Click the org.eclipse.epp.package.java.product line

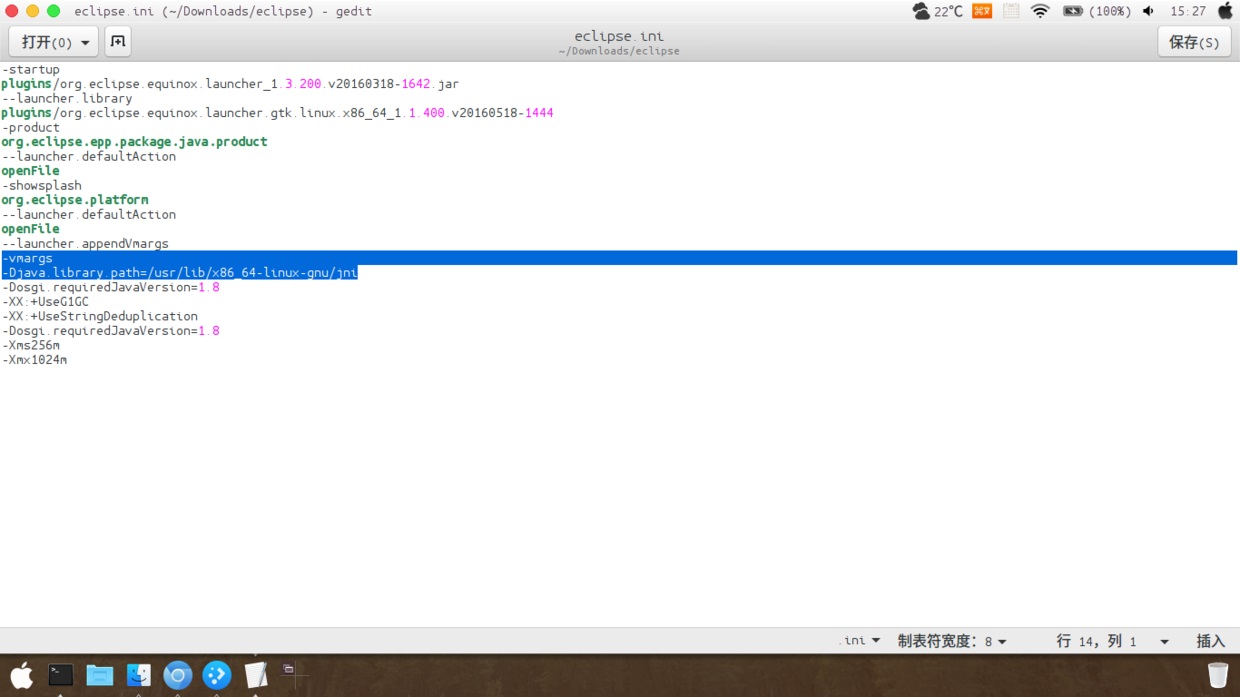tap(134, 142)
